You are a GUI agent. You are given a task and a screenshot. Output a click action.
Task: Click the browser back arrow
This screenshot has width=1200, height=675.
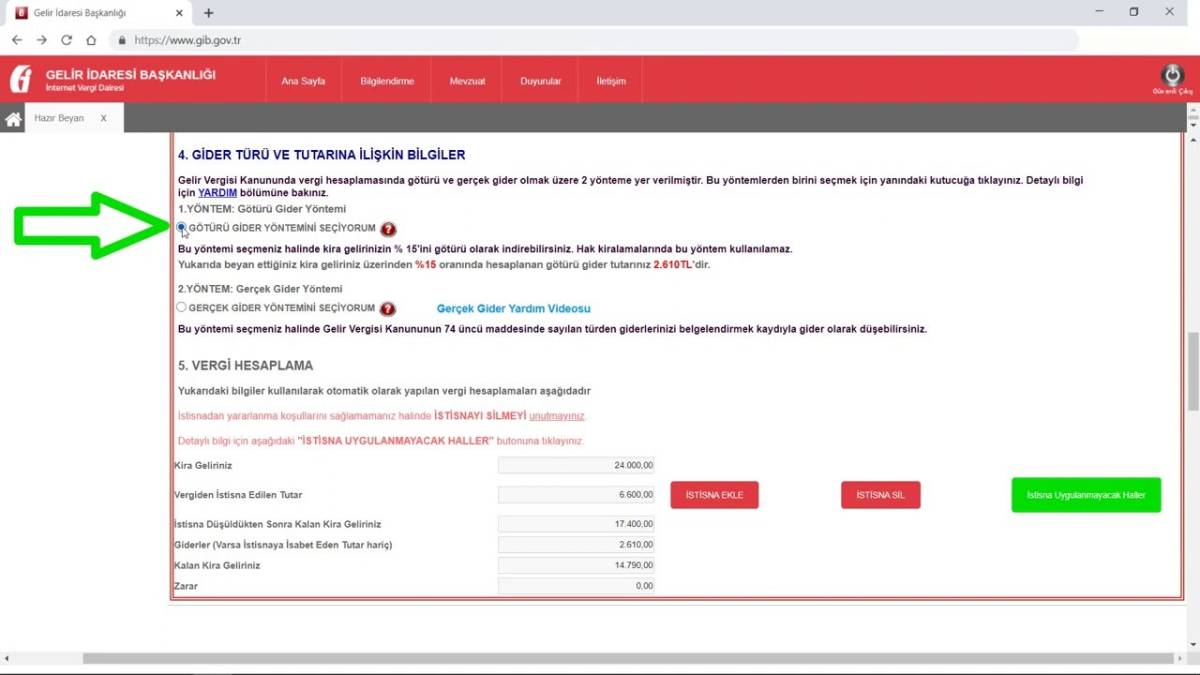tap(17, 41)
